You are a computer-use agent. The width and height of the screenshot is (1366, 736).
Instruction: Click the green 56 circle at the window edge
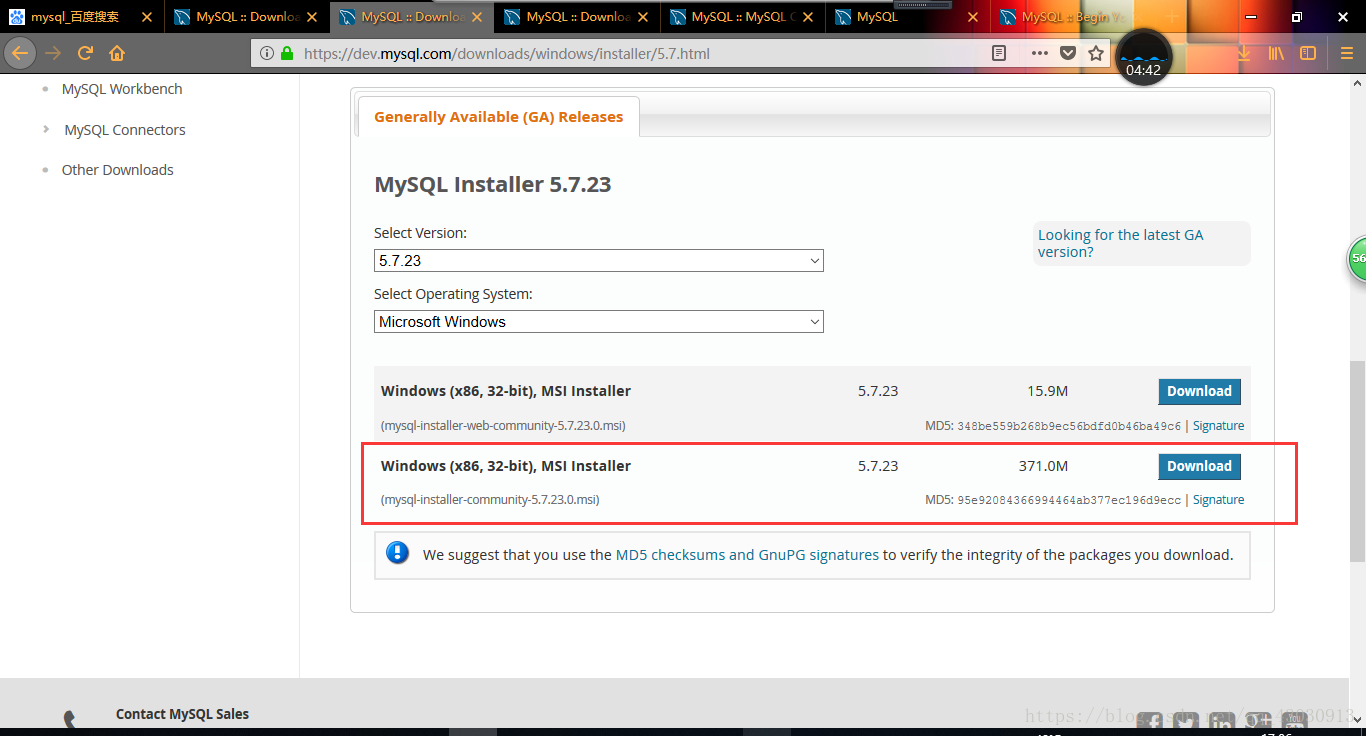1357,258
